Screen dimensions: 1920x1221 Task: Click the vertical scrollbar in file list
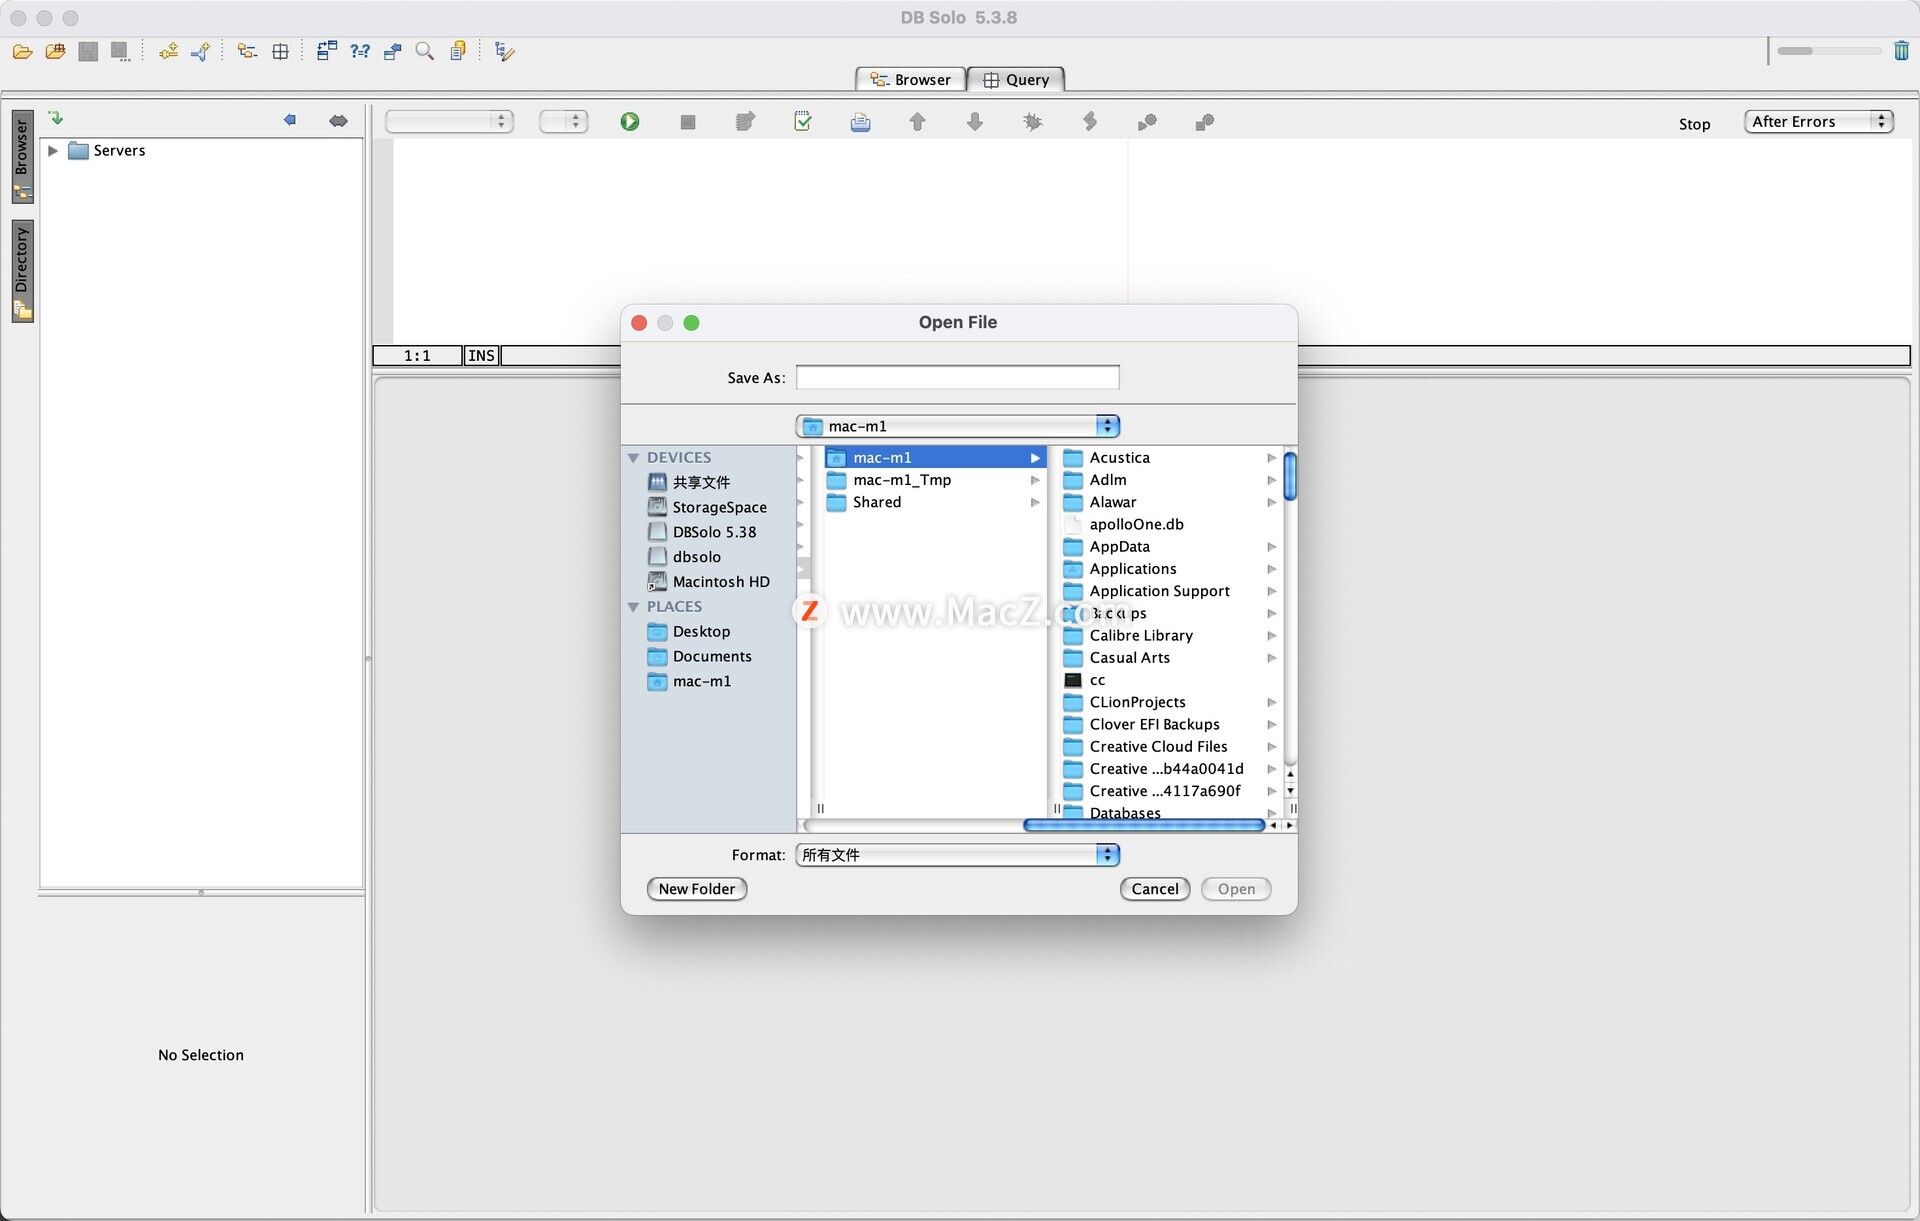coord(1290,477)
